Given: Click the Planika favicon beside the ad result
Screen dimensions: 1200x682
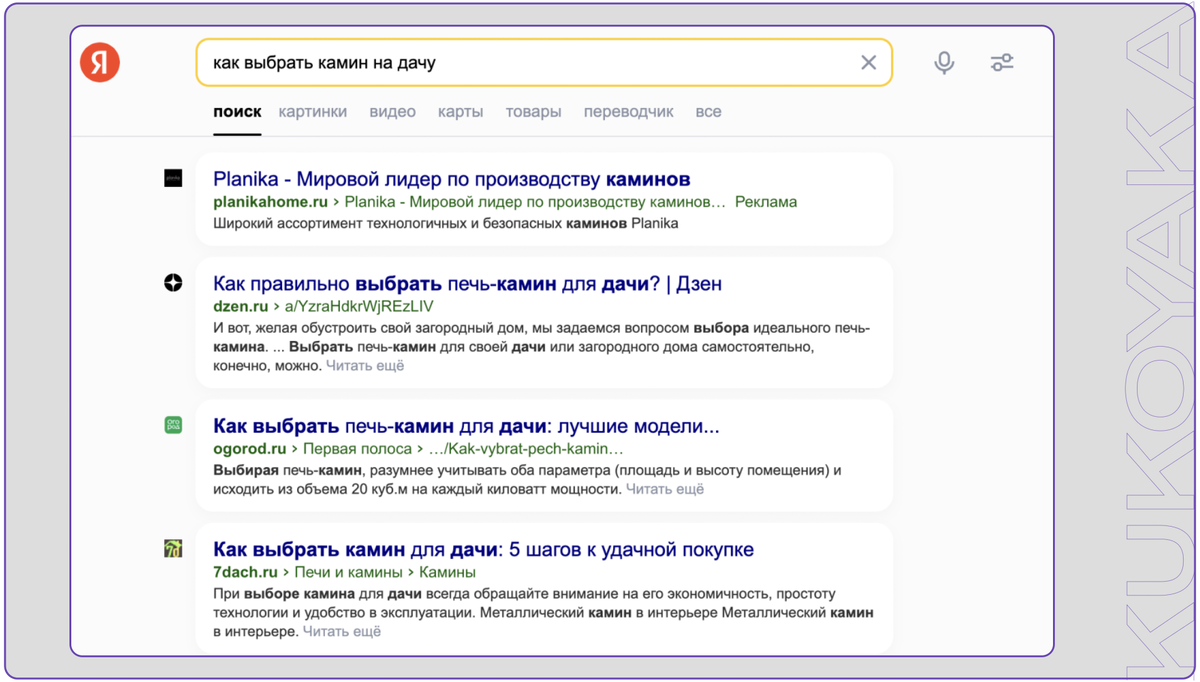Looking at the screenshot, I should coord(173,179).
